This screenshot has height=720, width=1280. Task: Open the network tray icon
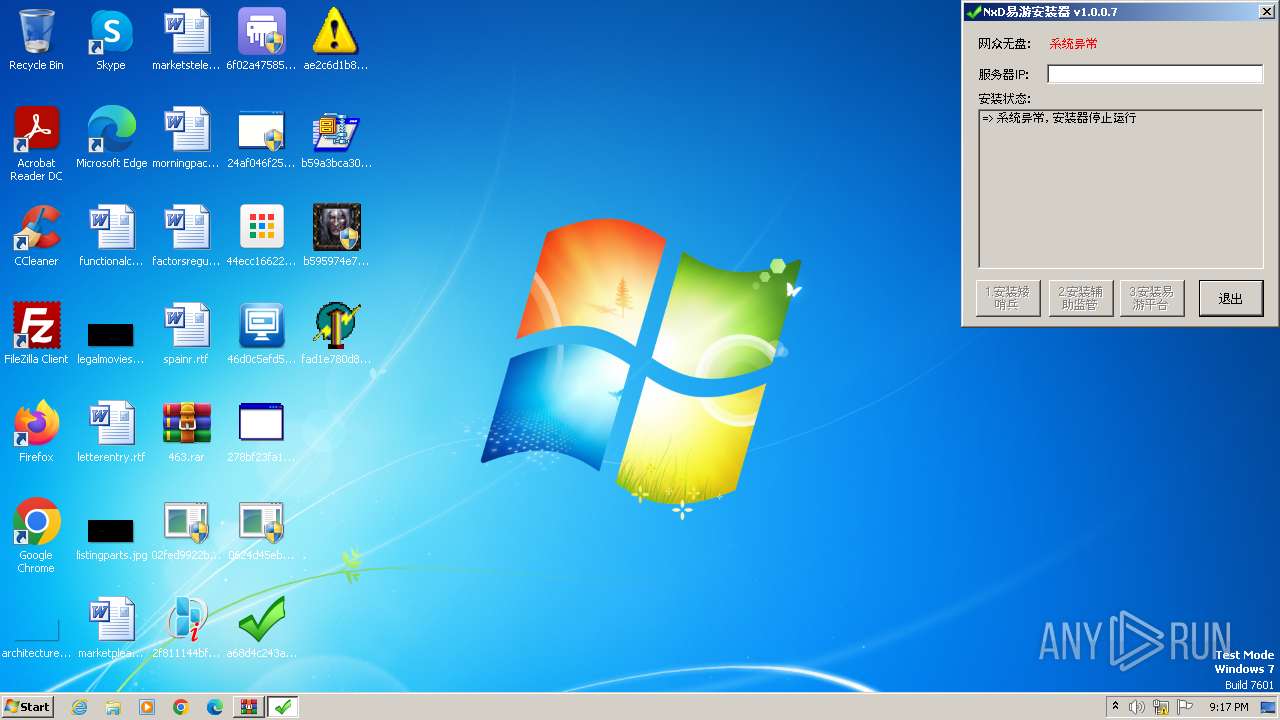[x=1161, y=707]
